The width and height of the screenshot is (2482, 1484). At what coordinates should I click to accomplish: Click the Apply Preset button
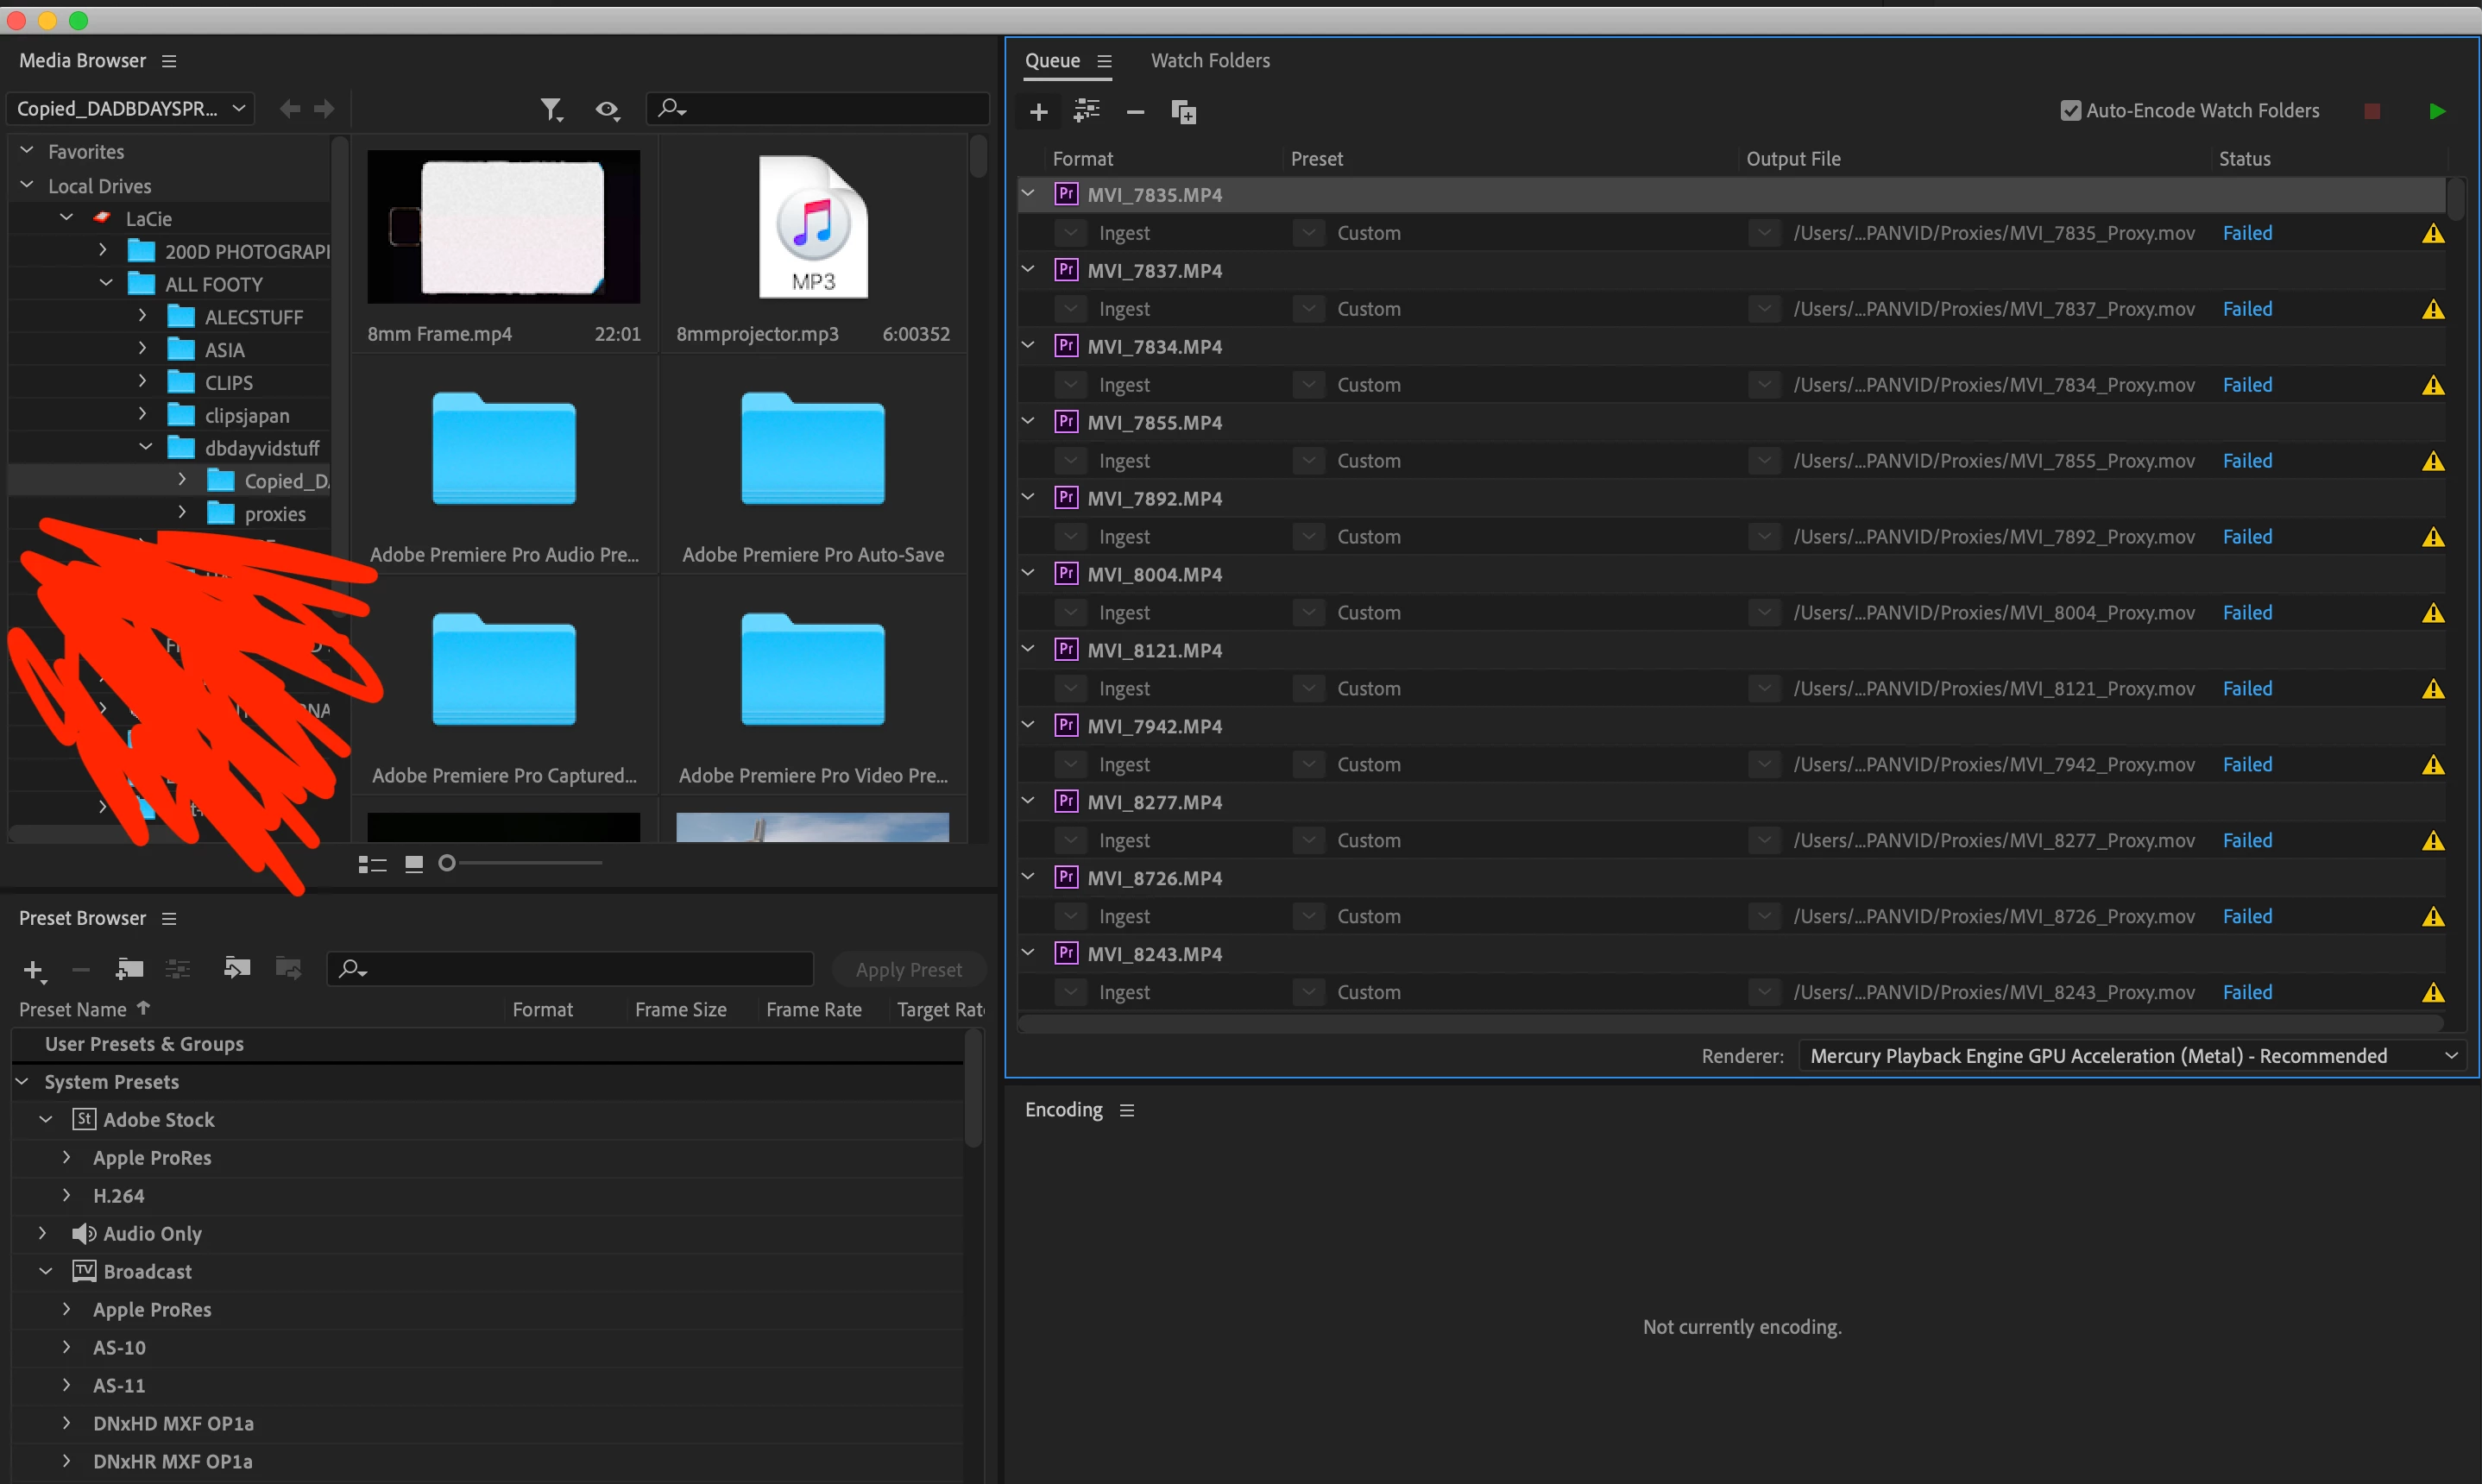pyautogui.click(x=908, y=970)
